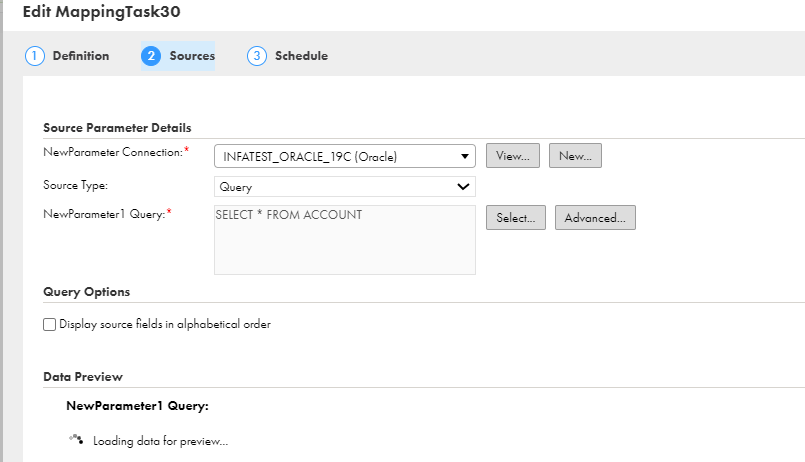This screenshot has height=462, width=805.
Task: Click the View... connection button
Action: click(x=513, y=156)
